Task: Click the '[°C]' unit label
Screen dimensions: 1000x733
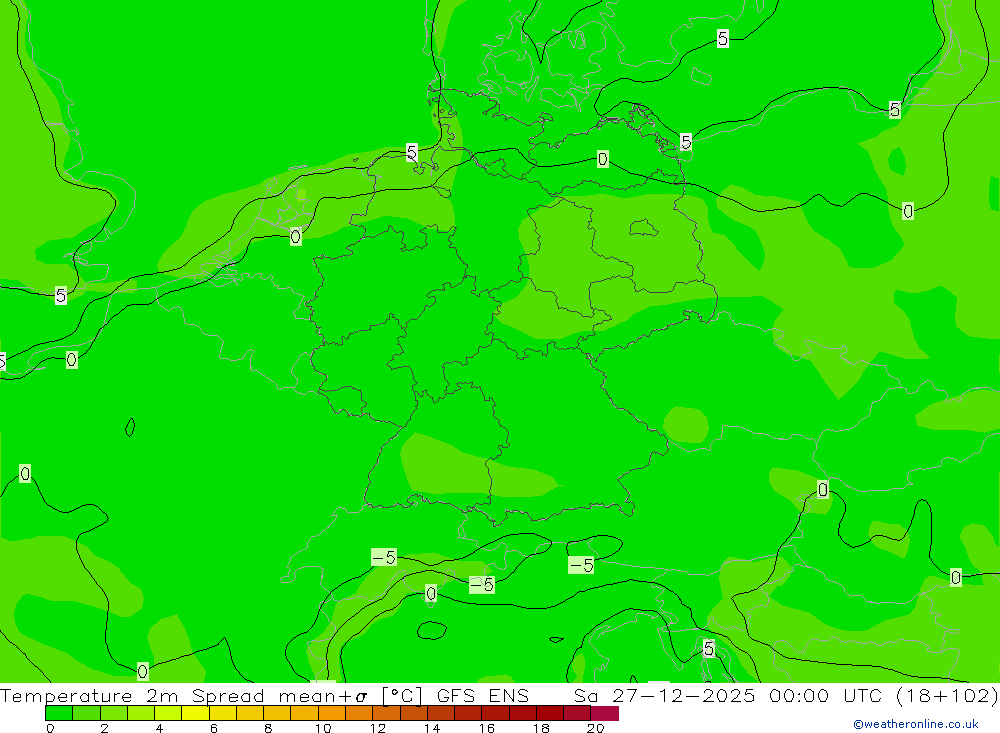Action: [402, 695]
